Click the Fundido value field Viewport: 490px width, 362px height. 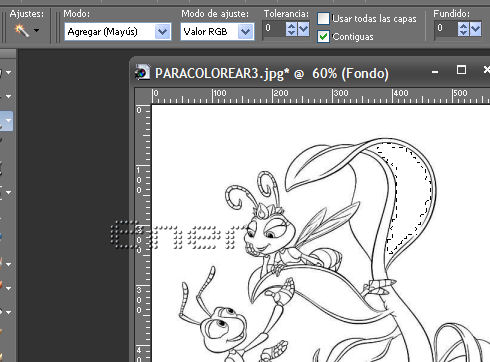pos(446,29)
